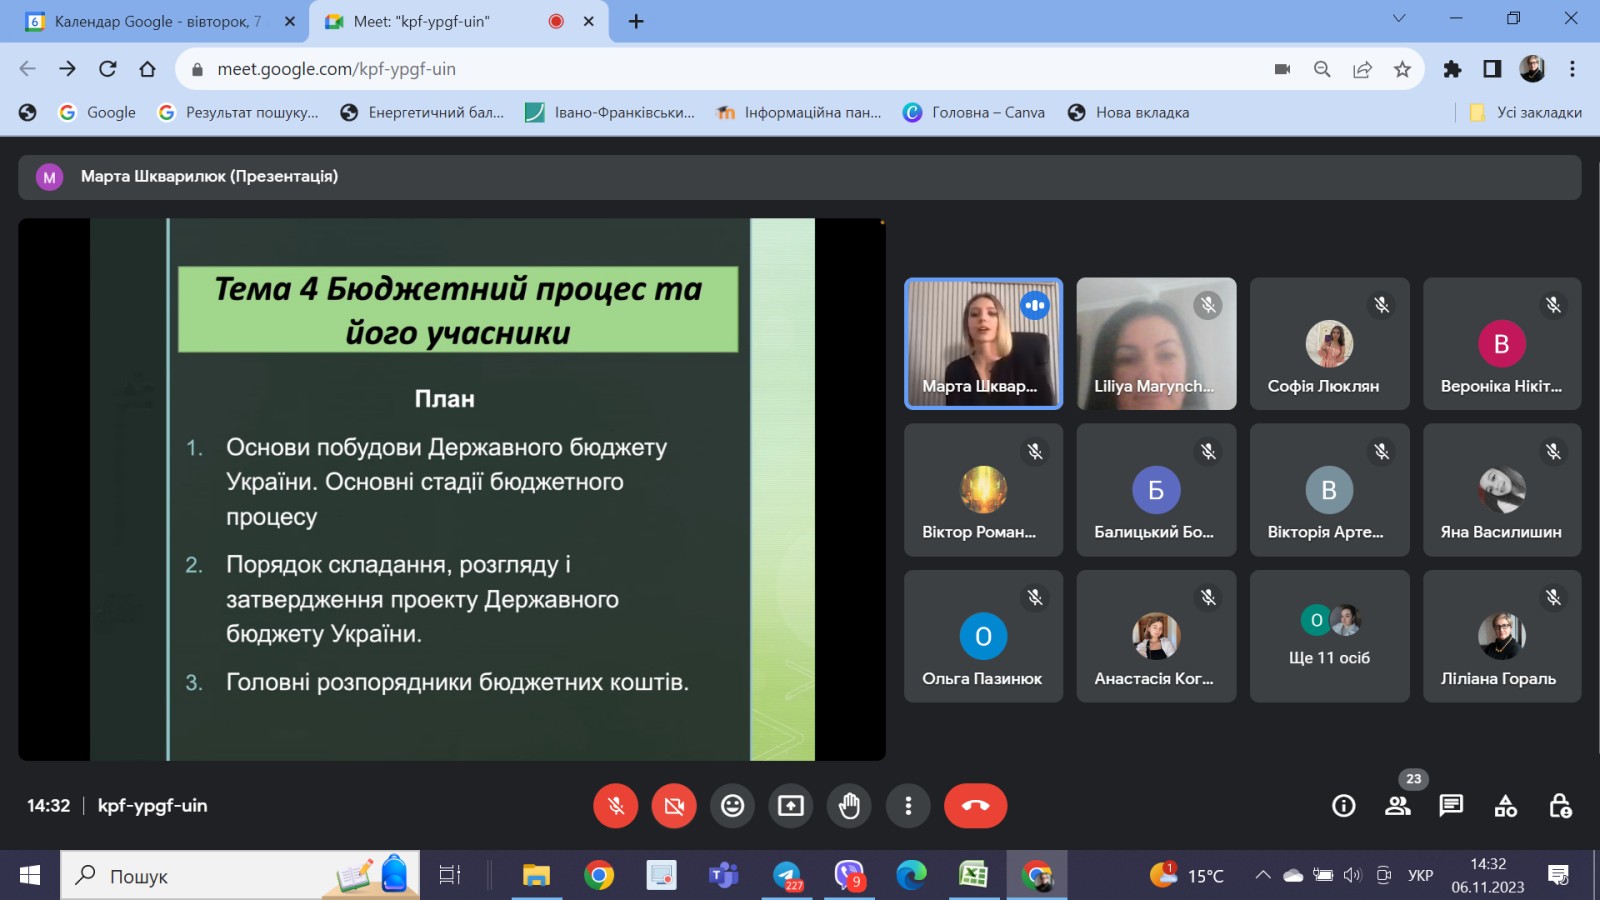Raise your hand in the meeting
This screenshot has height=900, width=1600.
pos(849,805)
